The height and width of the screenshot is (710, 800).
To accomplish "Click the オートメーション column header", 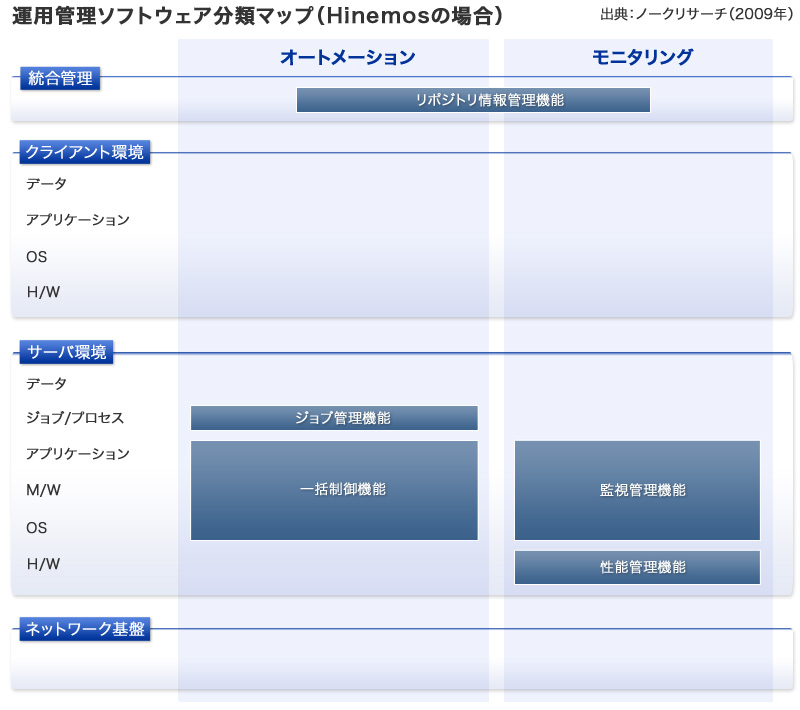I will 348,57.
